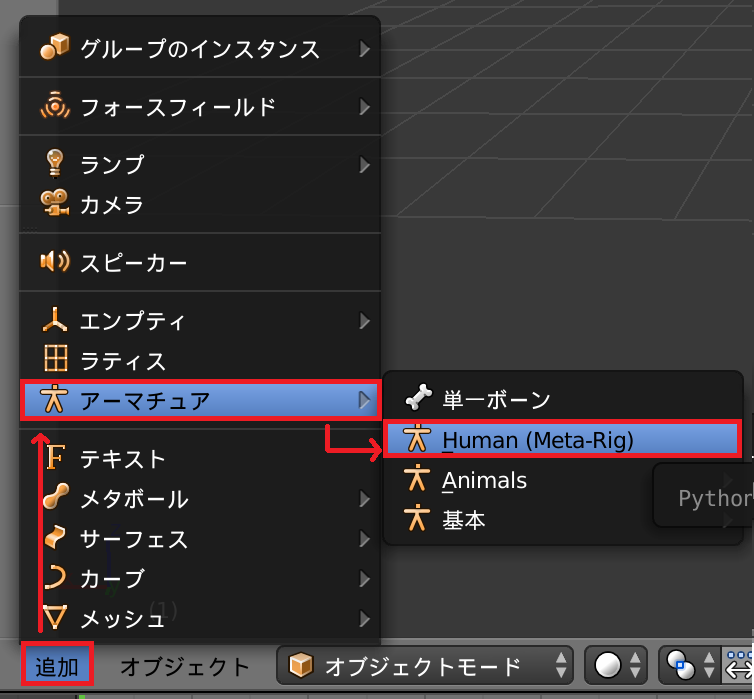Open the オブジェクトモード mode dropdown
The image size is (754, 699).
[x=425, y=666]
